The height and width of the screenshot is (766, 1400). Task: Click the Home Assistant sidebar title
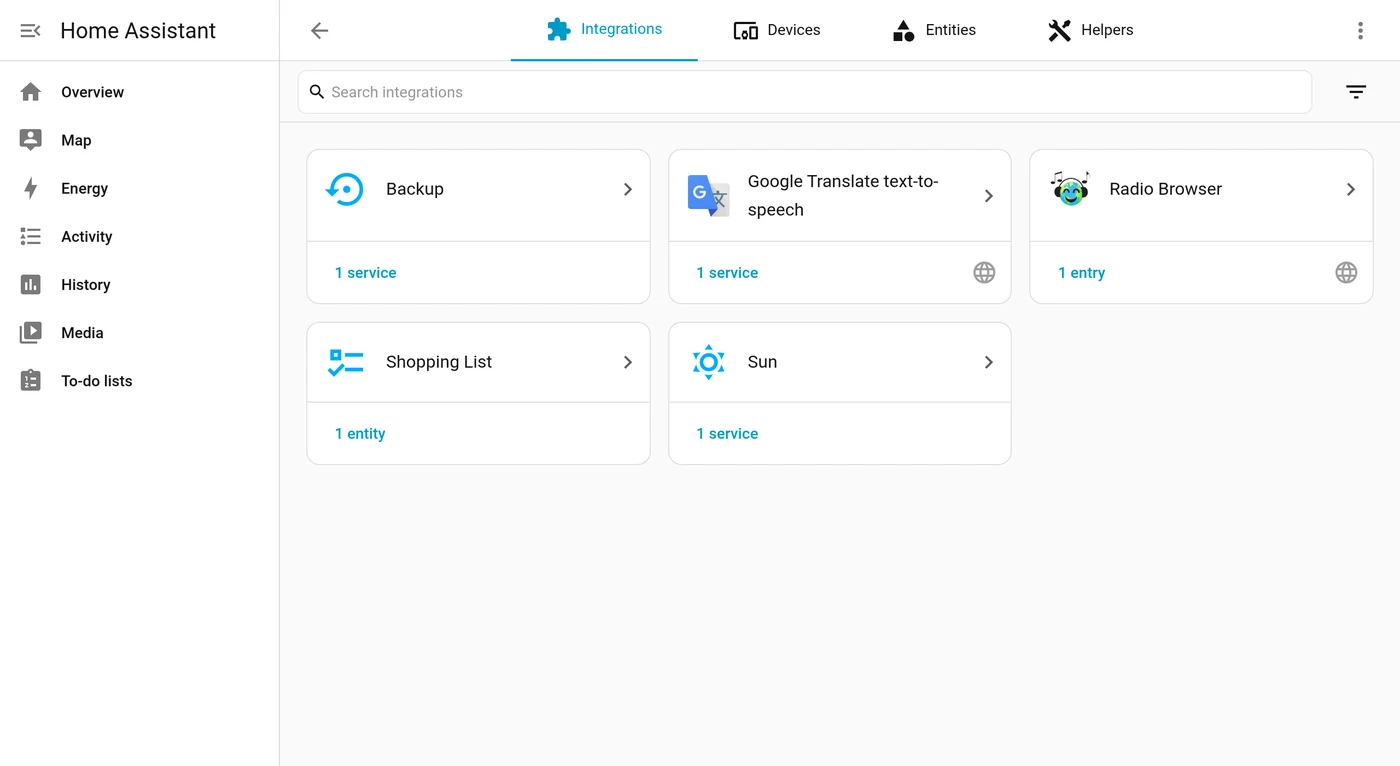pos(138,31)
